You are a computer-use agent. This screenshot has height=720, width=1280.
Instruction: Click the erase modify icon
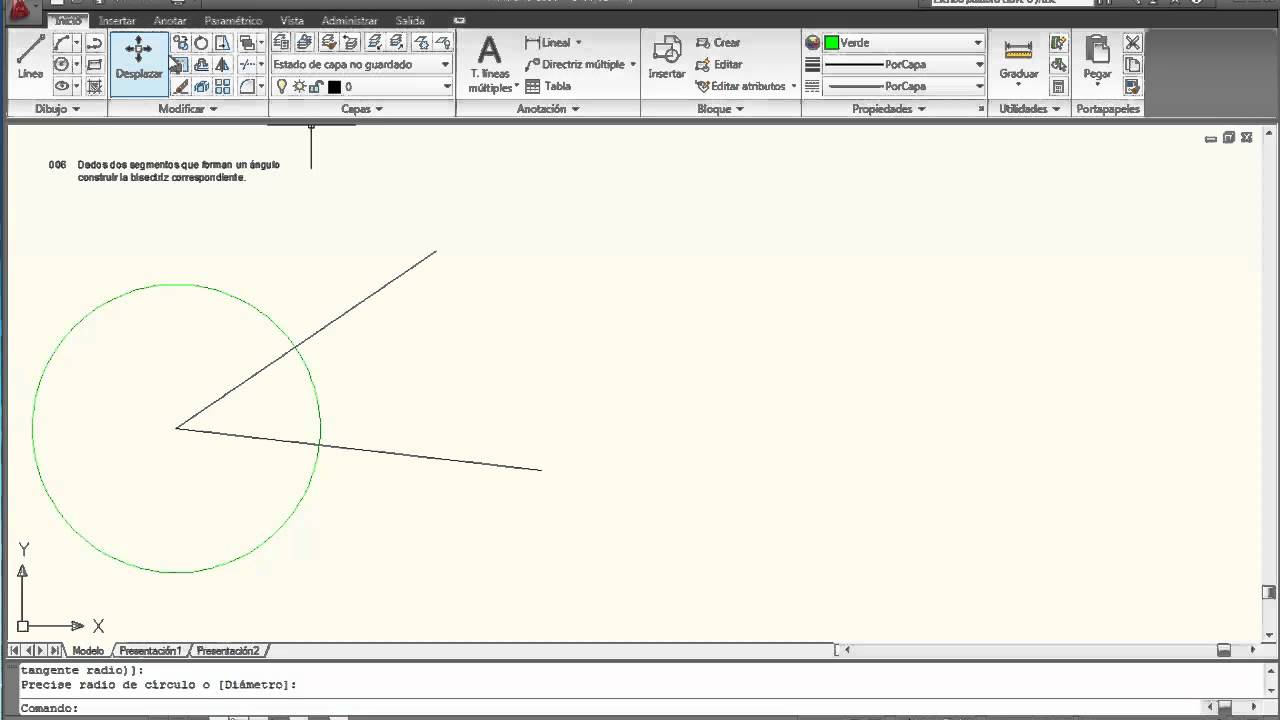click(x=180, y=87)
